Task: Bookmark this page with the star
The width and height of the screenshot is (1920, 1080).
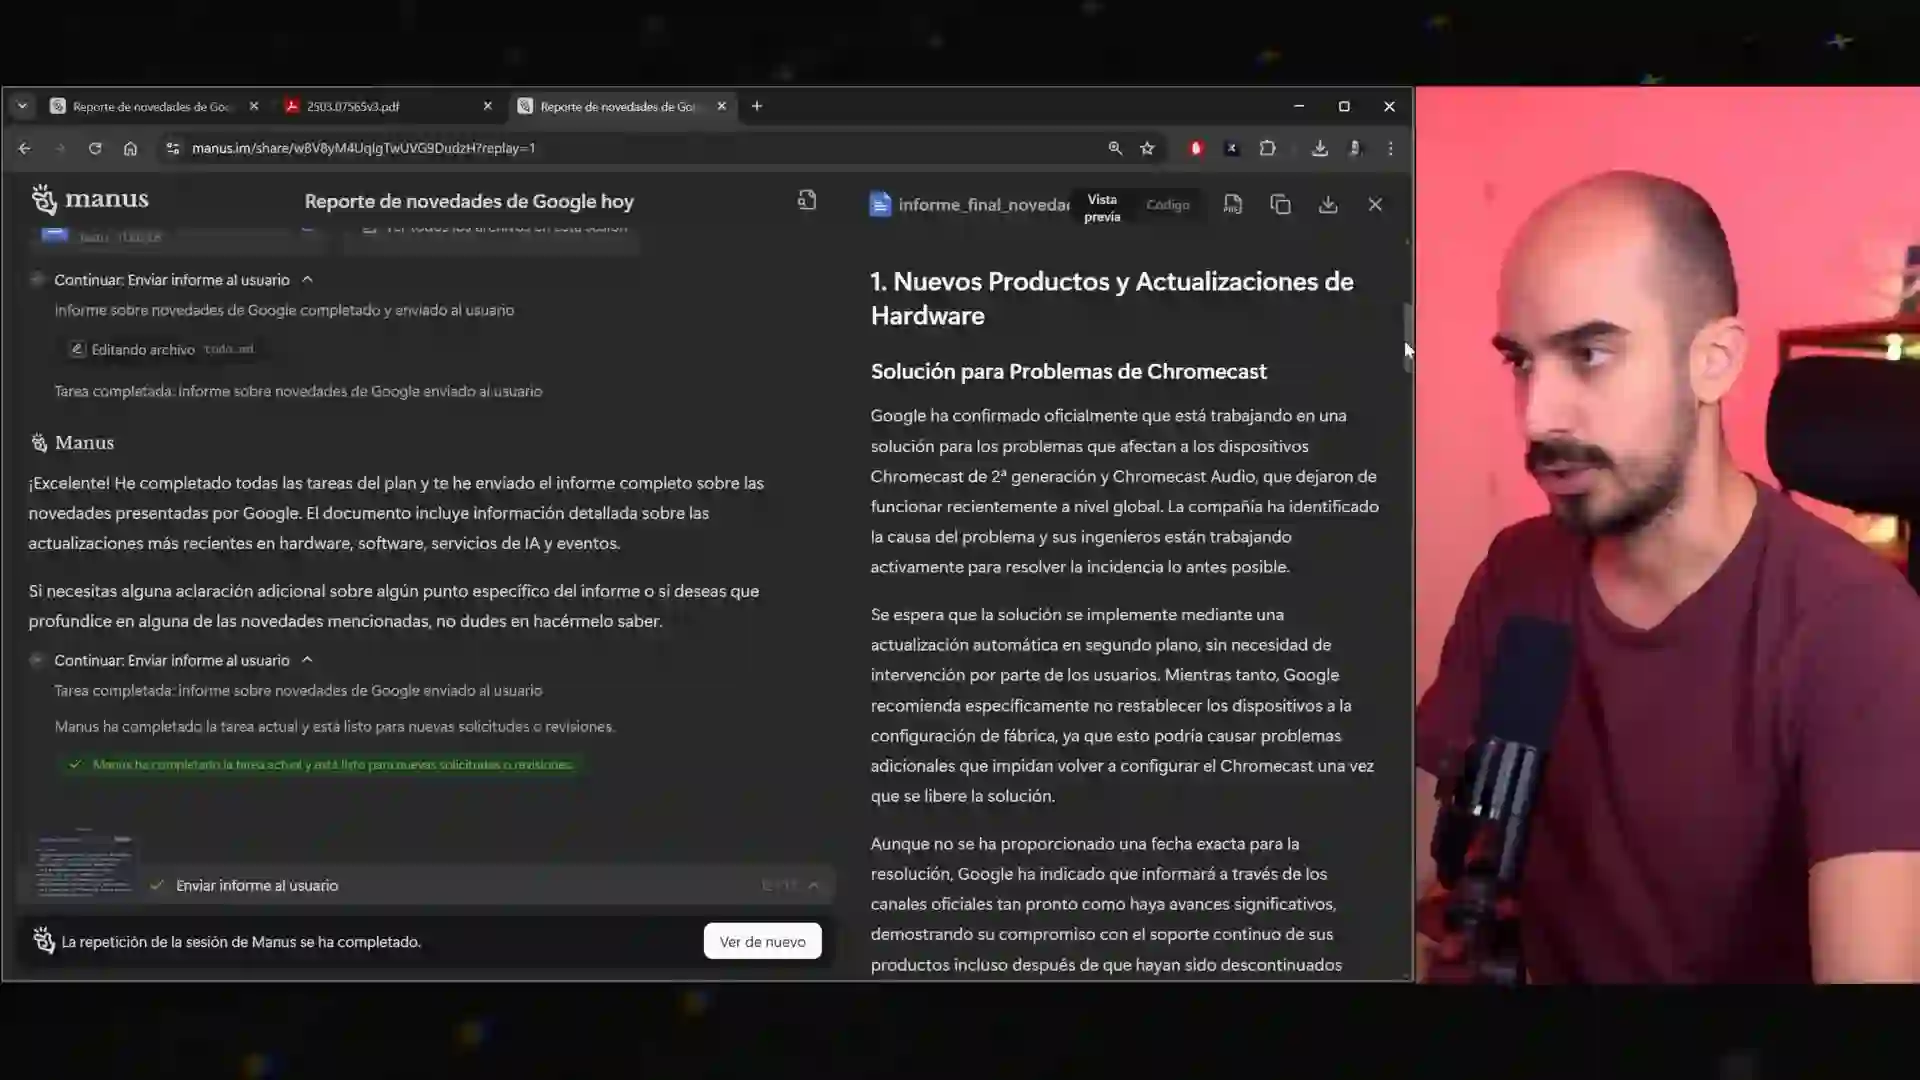Action: (x=1147, y=148)
